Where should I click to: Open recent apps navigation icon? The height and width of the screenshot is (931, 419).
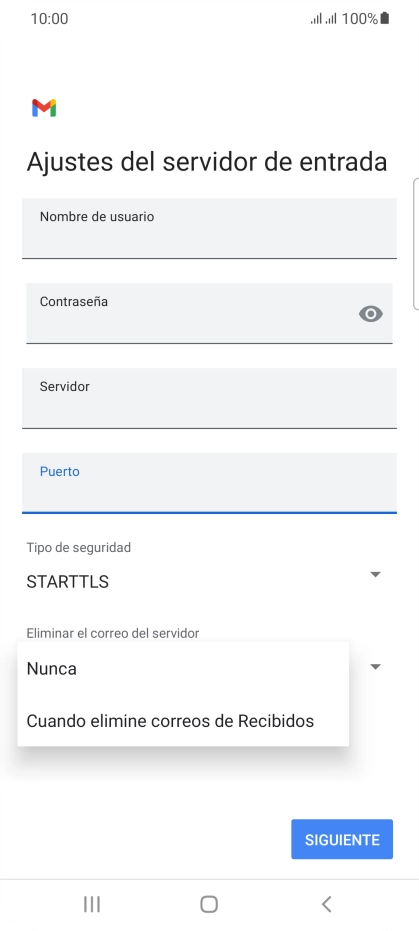pyautogui.click(x=92, y=904)
